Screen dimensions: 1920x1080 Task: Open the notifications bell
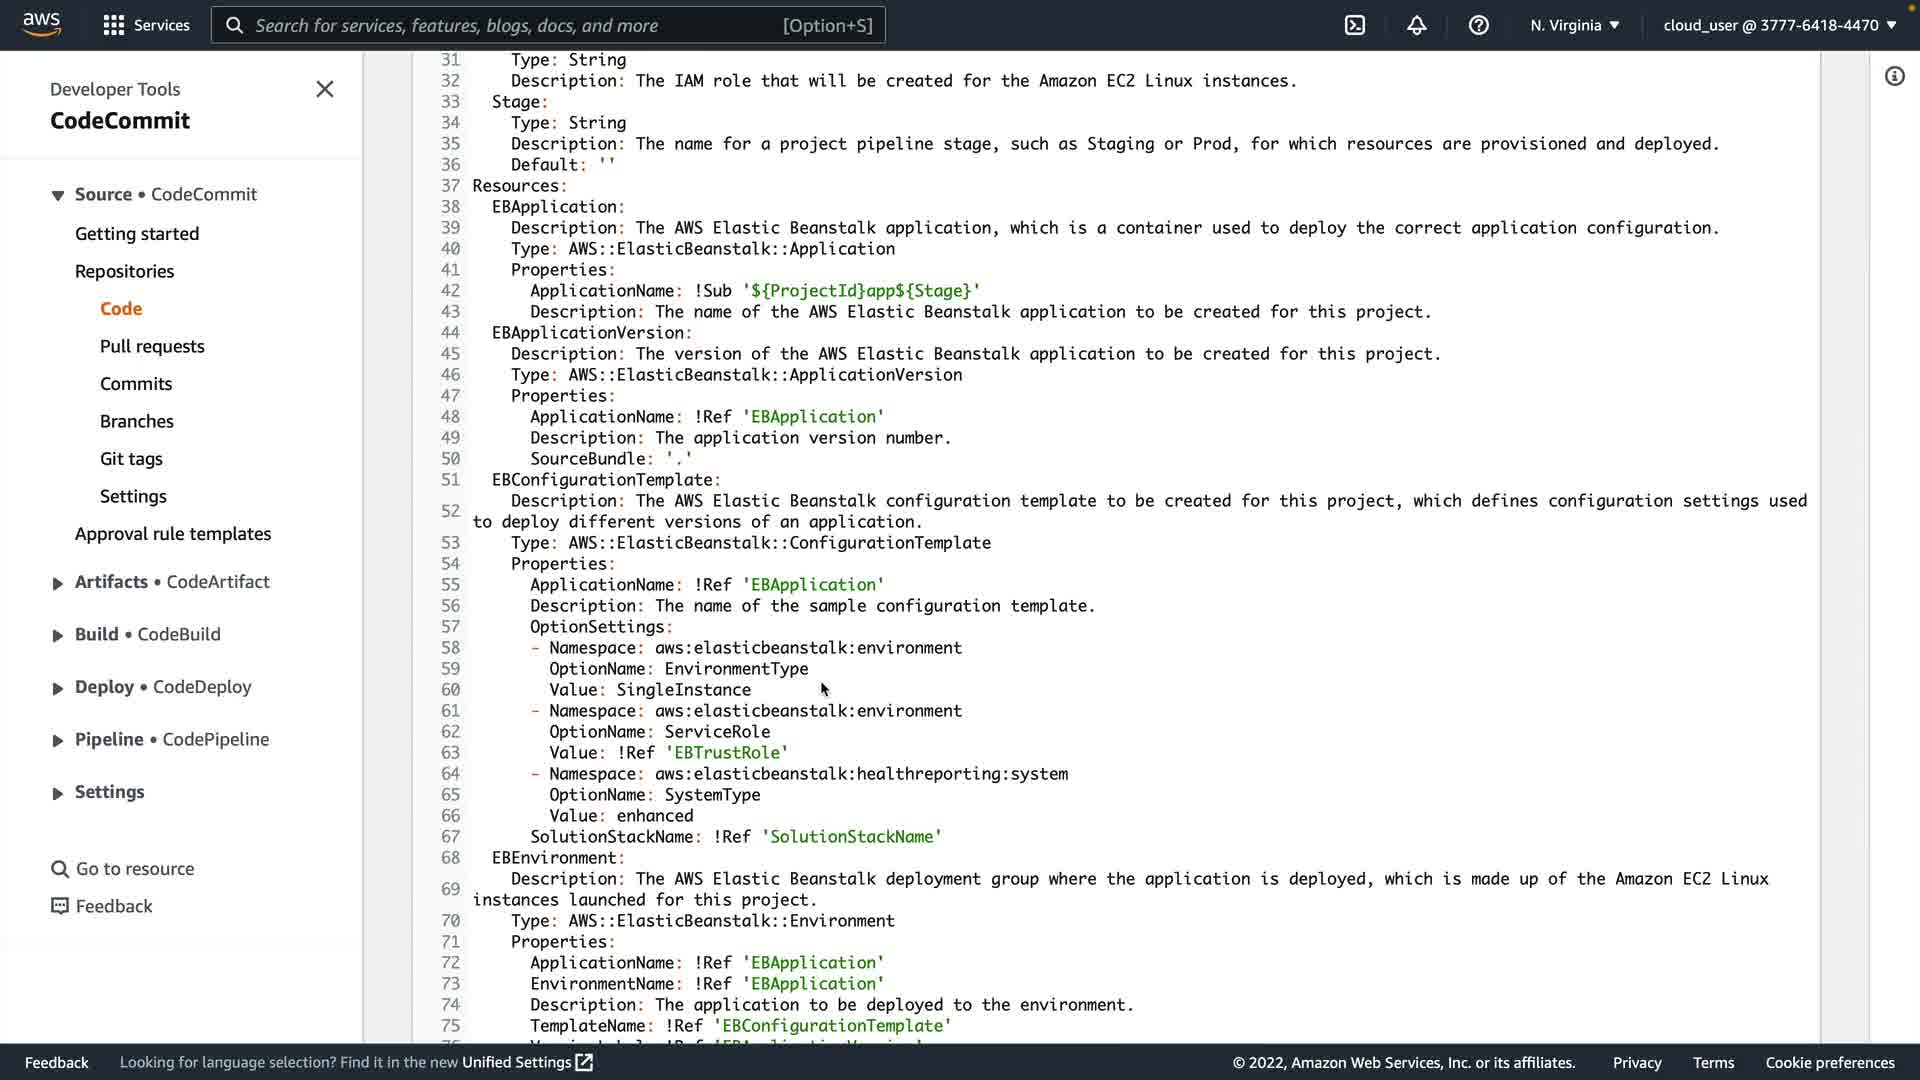(x=1416, y=25)
